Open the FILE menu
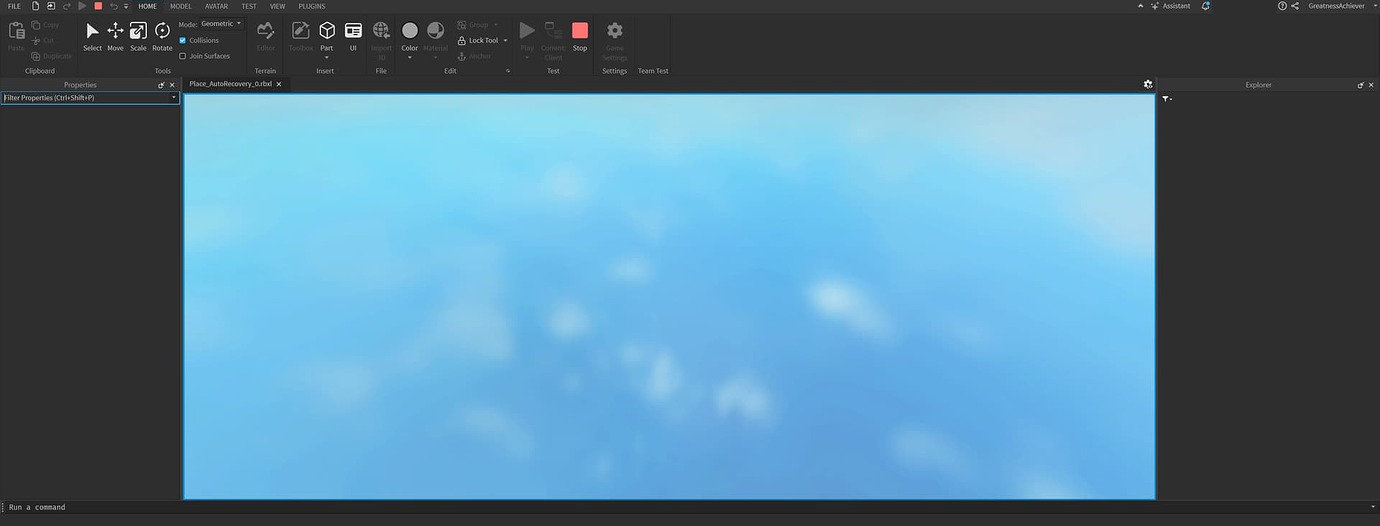Viewport: 1380px width, 526px height. tap(14, 6)
